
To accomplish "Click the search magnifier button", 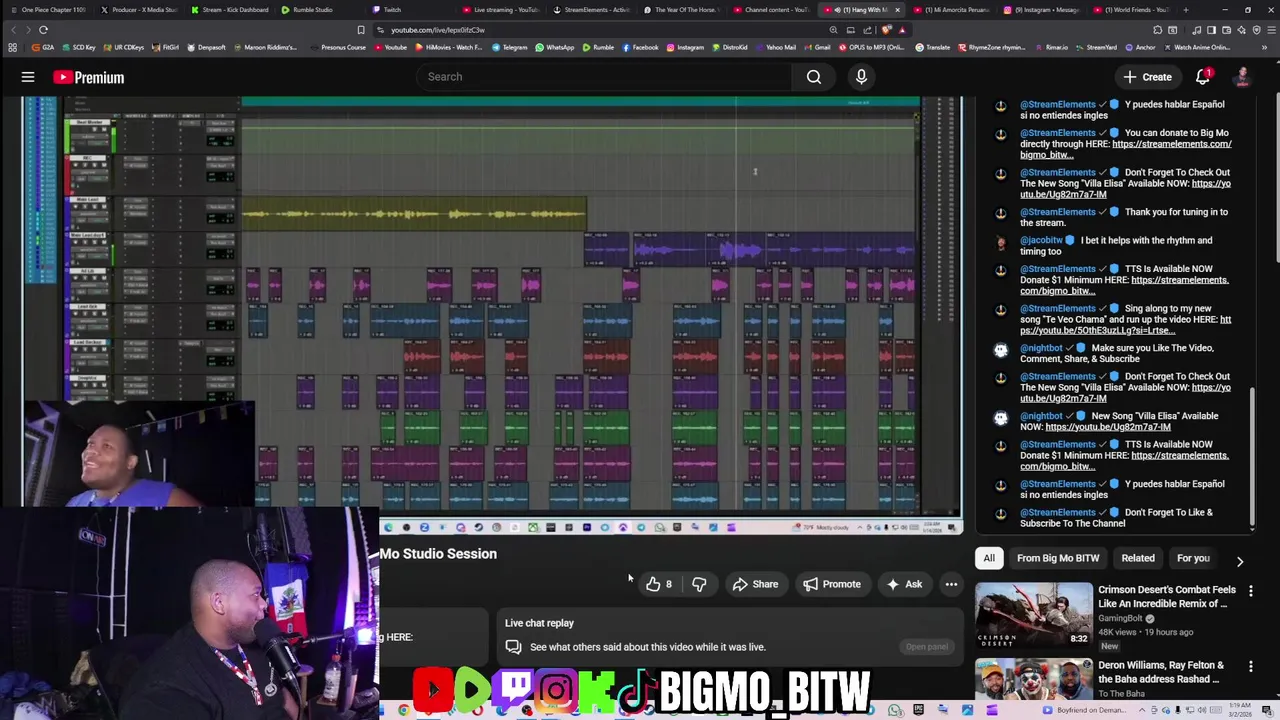I will pyautogui.click(x=814, y=77).
